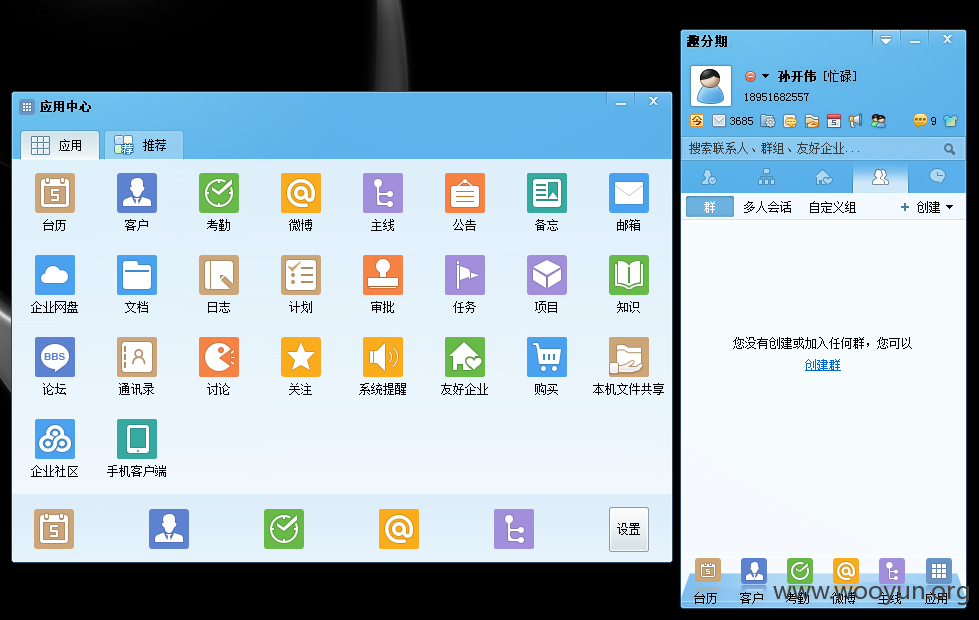Click the shirt skin-change icon

[x=950, y=121]
